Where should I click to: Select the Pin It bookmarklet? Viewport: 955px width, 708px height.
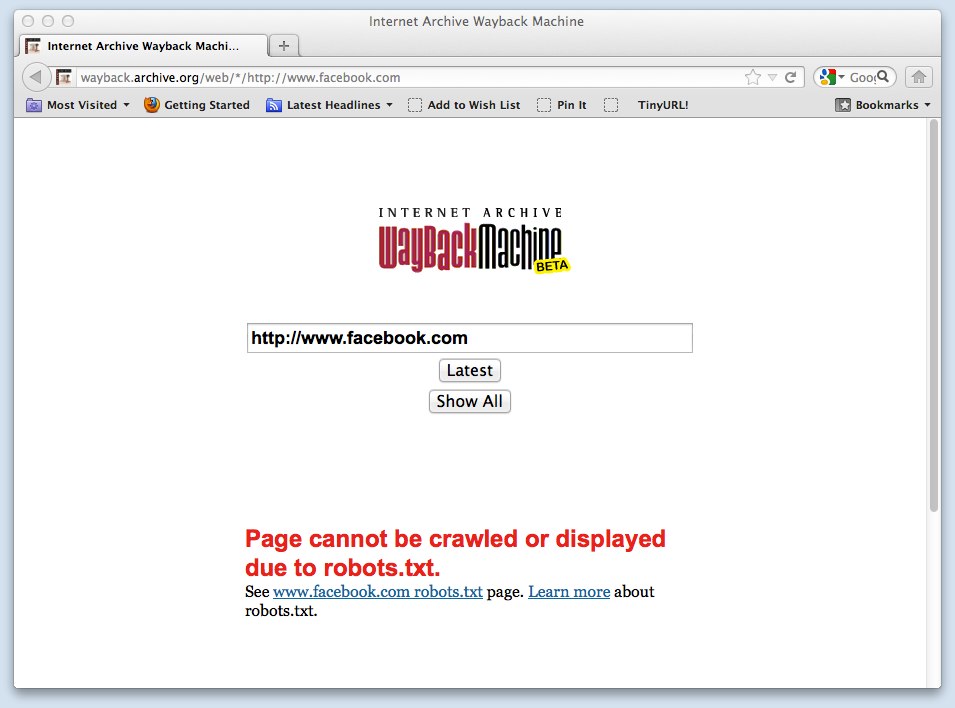point(562,104)
